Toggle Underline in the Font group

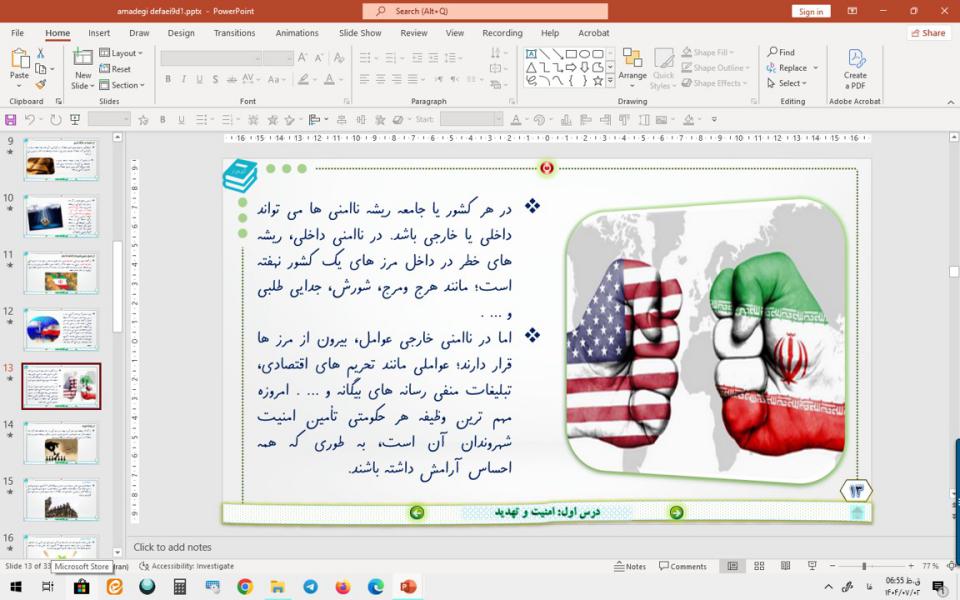point(199,79)
